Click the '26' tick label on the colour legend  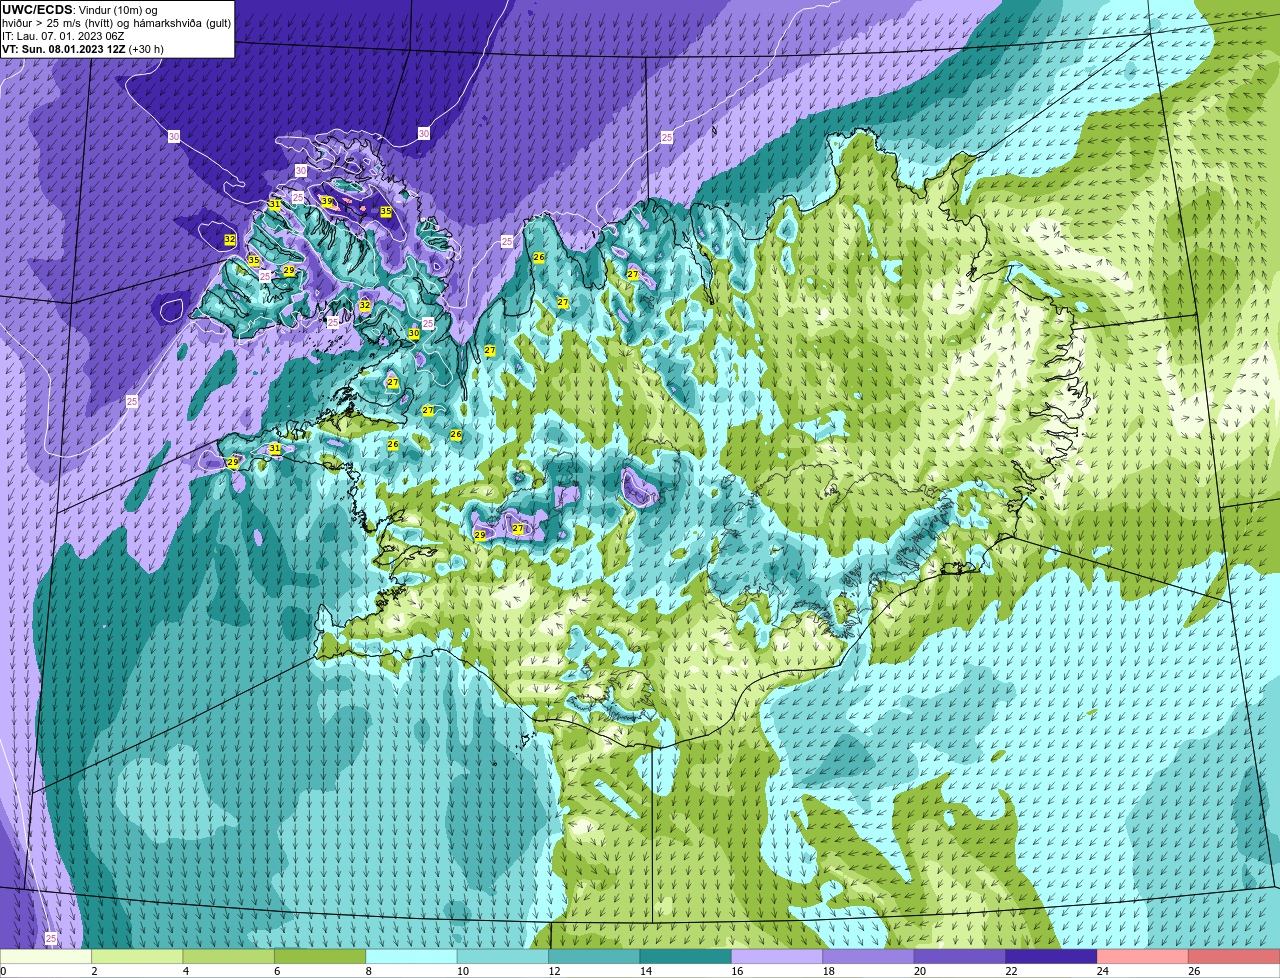(x=1194, y=971)
